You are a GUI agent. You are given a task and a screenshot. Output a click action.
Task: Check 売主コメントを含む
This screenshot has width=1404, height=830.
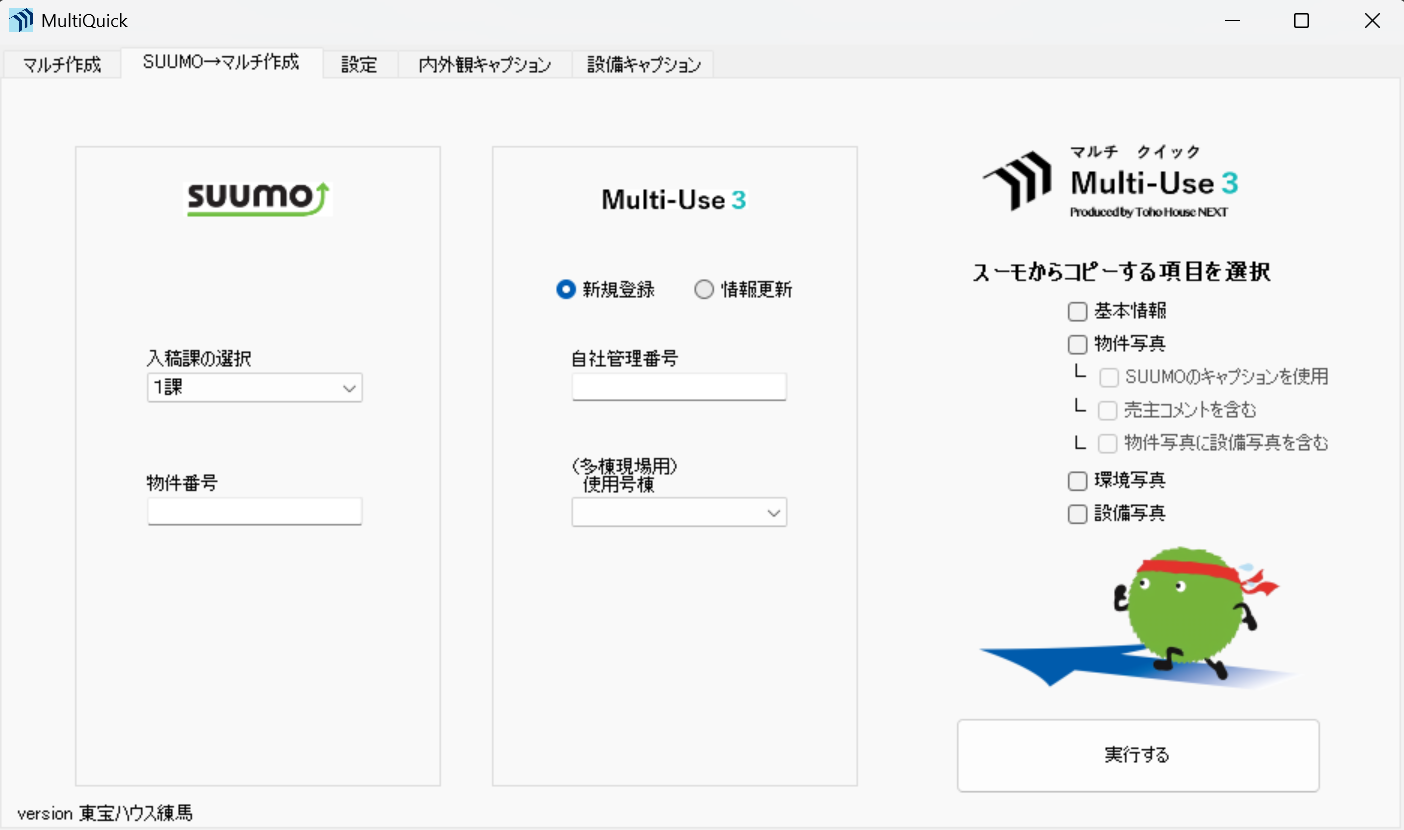pos(1108,410)
